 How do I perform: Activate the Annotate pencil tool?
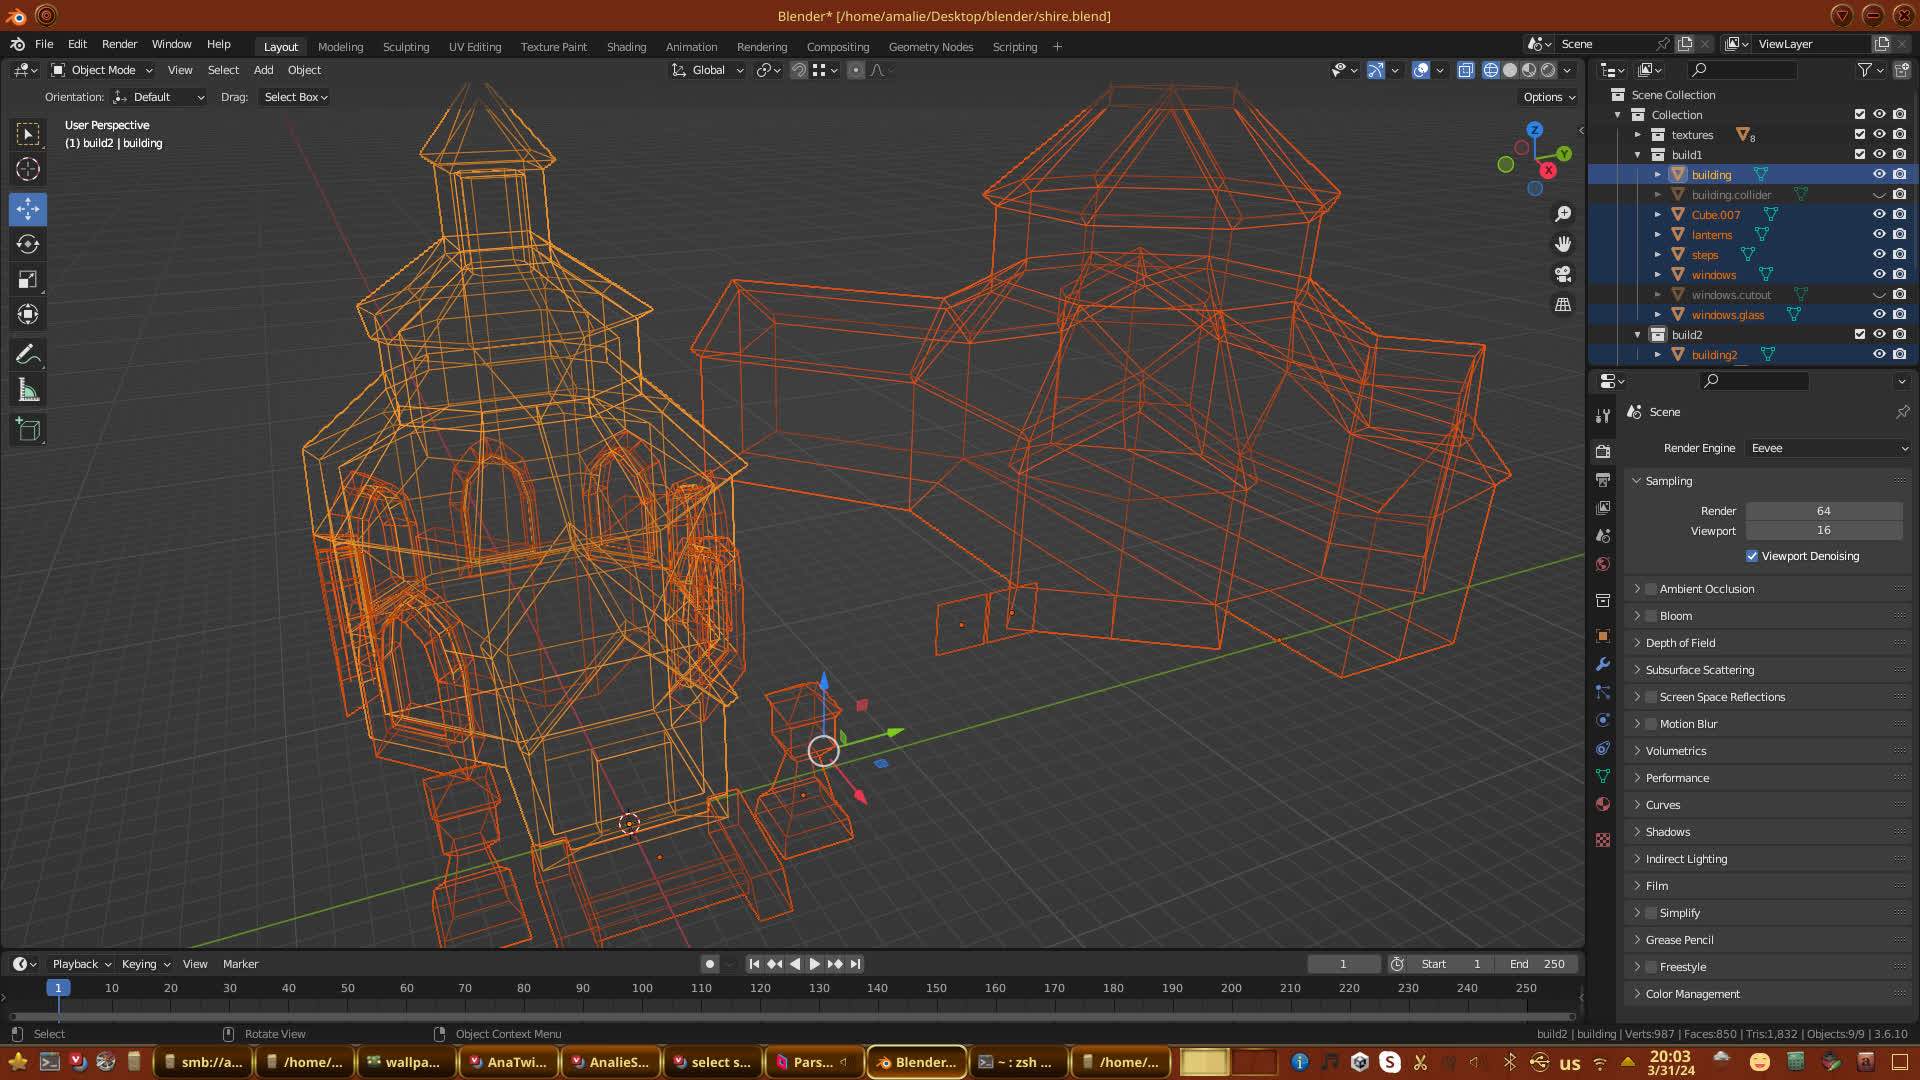click(28, 355)
